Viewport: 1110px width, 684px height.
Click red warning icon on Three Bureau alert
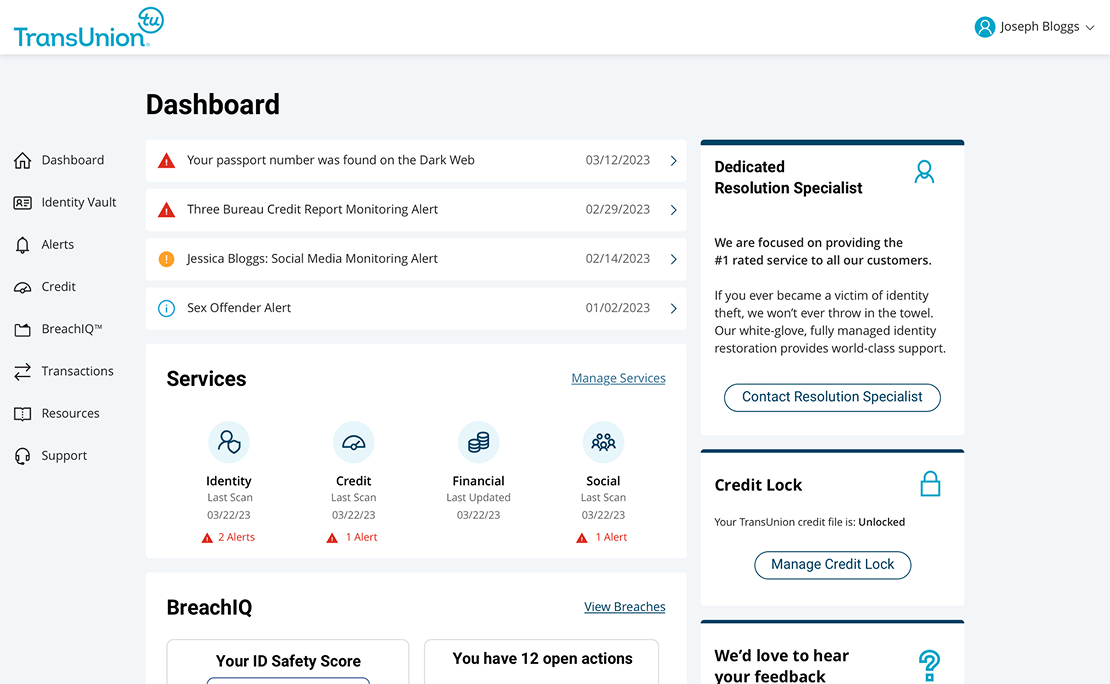(166, 210)
